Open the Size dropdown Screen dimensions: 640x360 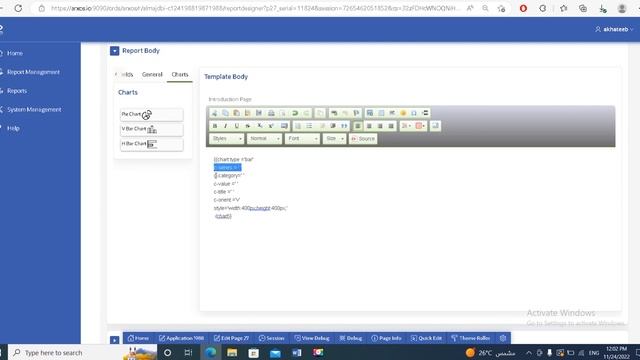[334, 139]
